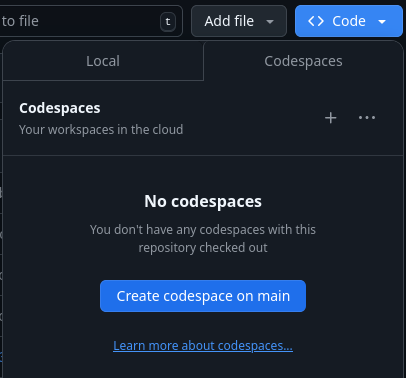Click Create codespace on main button
The height and width of the screenshot is (378, 406).
click(x=203, y=296)
